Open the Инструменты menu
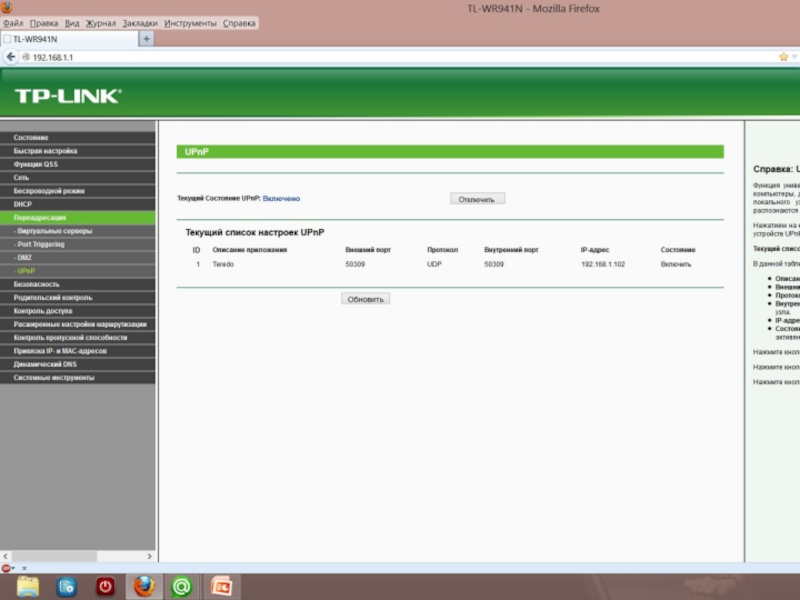The height and width of the screenshot is (600, 800). [190, 23]
